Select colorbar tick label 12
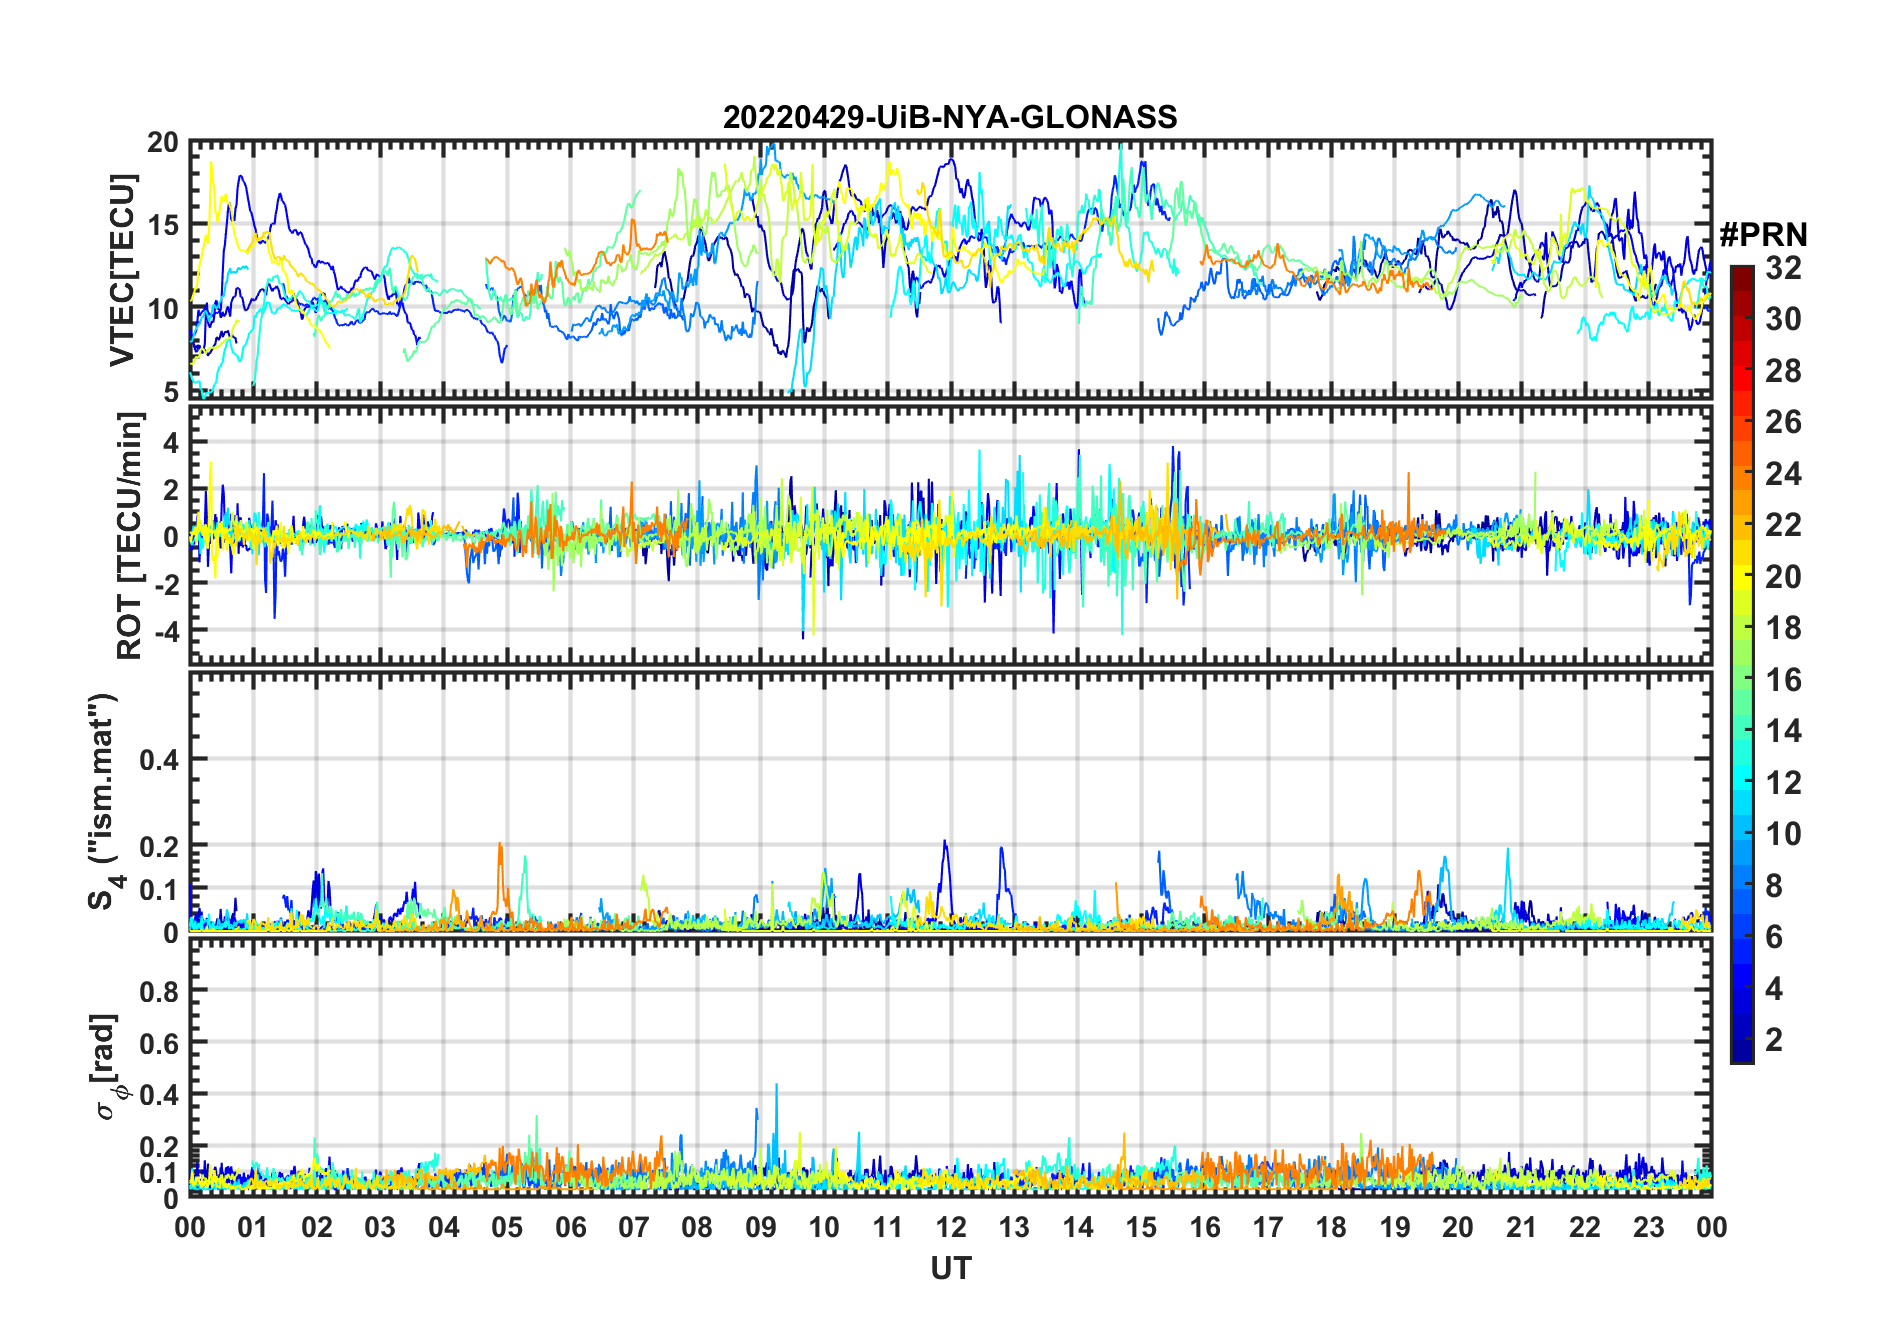The width and height of the screenshot is (1902, 1330). click(x=1783, y=783)
